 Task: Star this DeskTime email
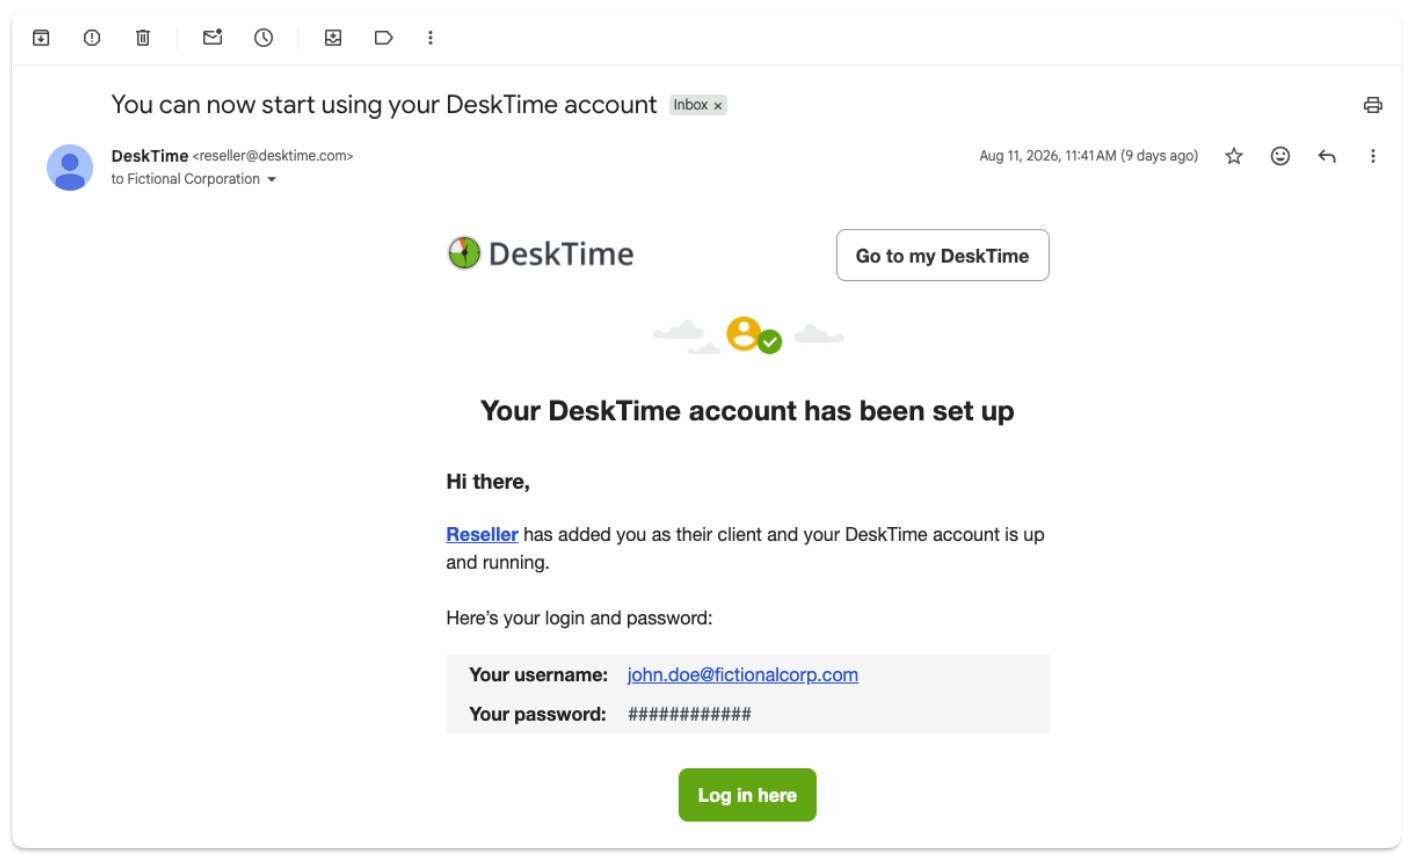click(x=1234, y=156)
